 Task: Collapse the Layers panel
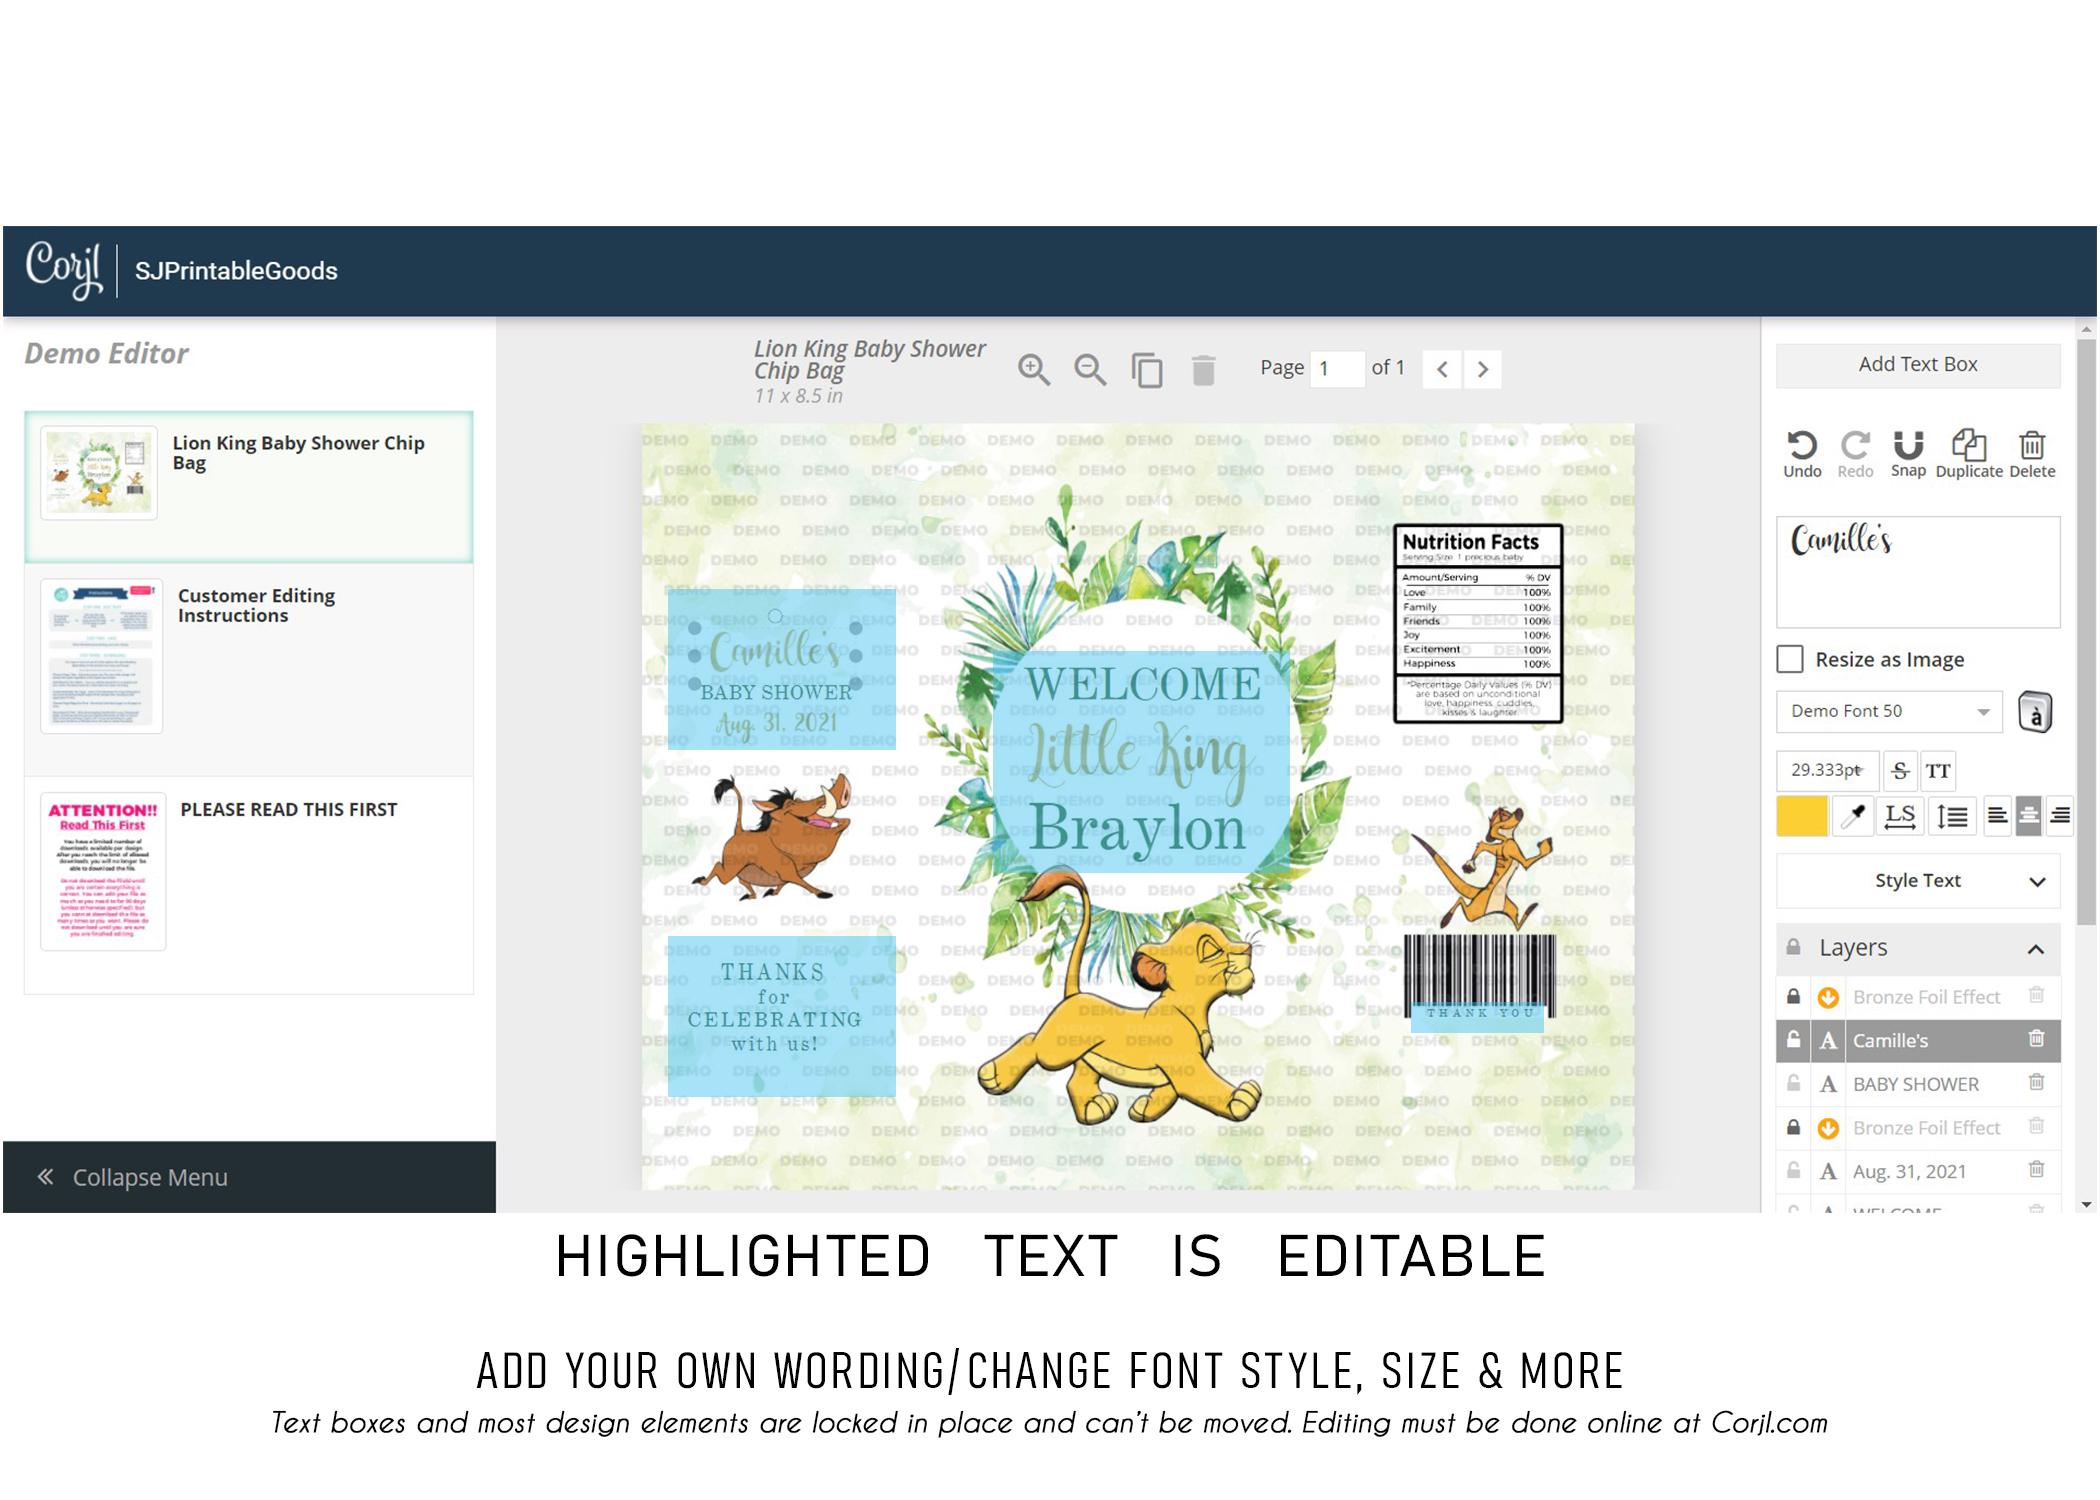2035,948
